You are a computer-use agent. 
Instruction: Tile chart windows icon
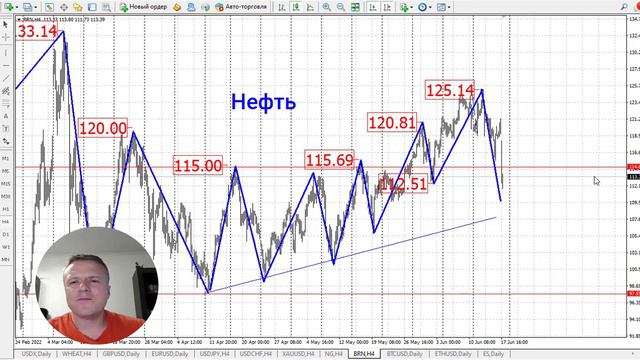click(x=355, y=7)
